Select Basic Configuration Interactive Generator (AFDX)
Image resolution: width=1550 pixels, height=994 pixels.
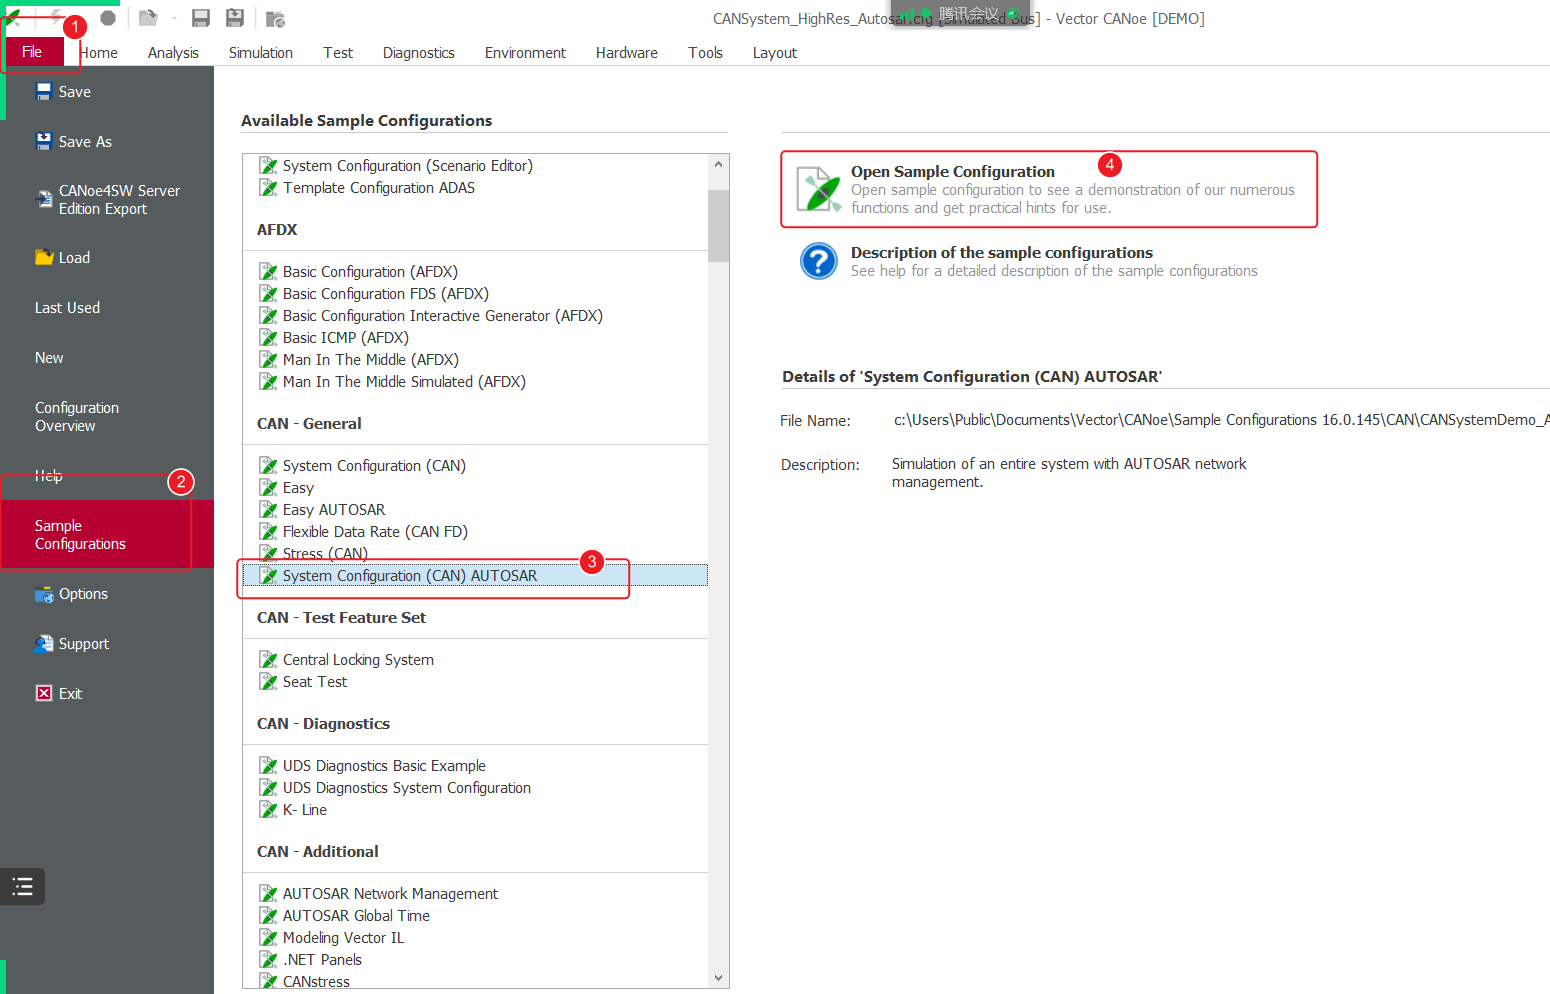(x=442, y=316)
